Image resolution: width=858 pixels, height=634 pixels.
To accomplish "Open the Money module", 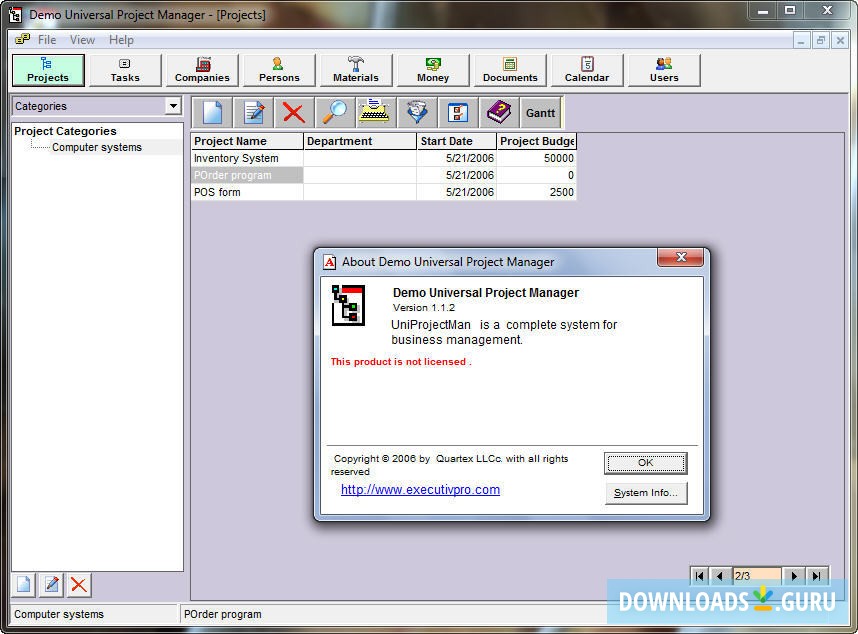I will (433, 70).
